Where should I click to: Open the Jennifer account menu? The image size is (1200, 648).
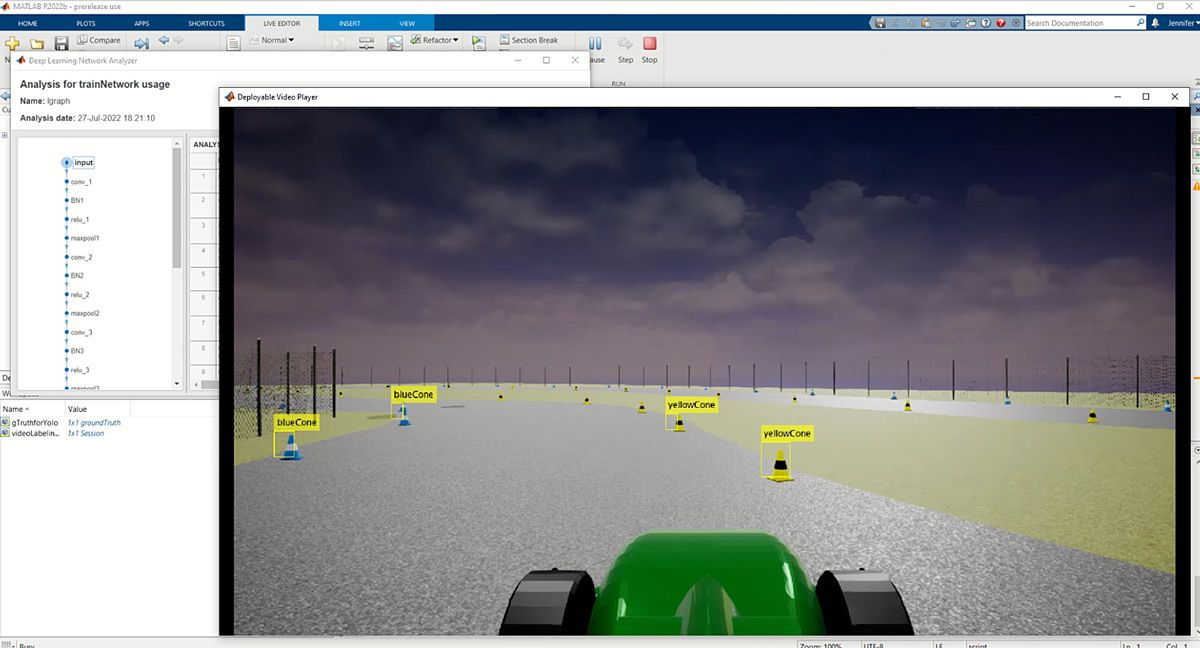coord(1180,21)
